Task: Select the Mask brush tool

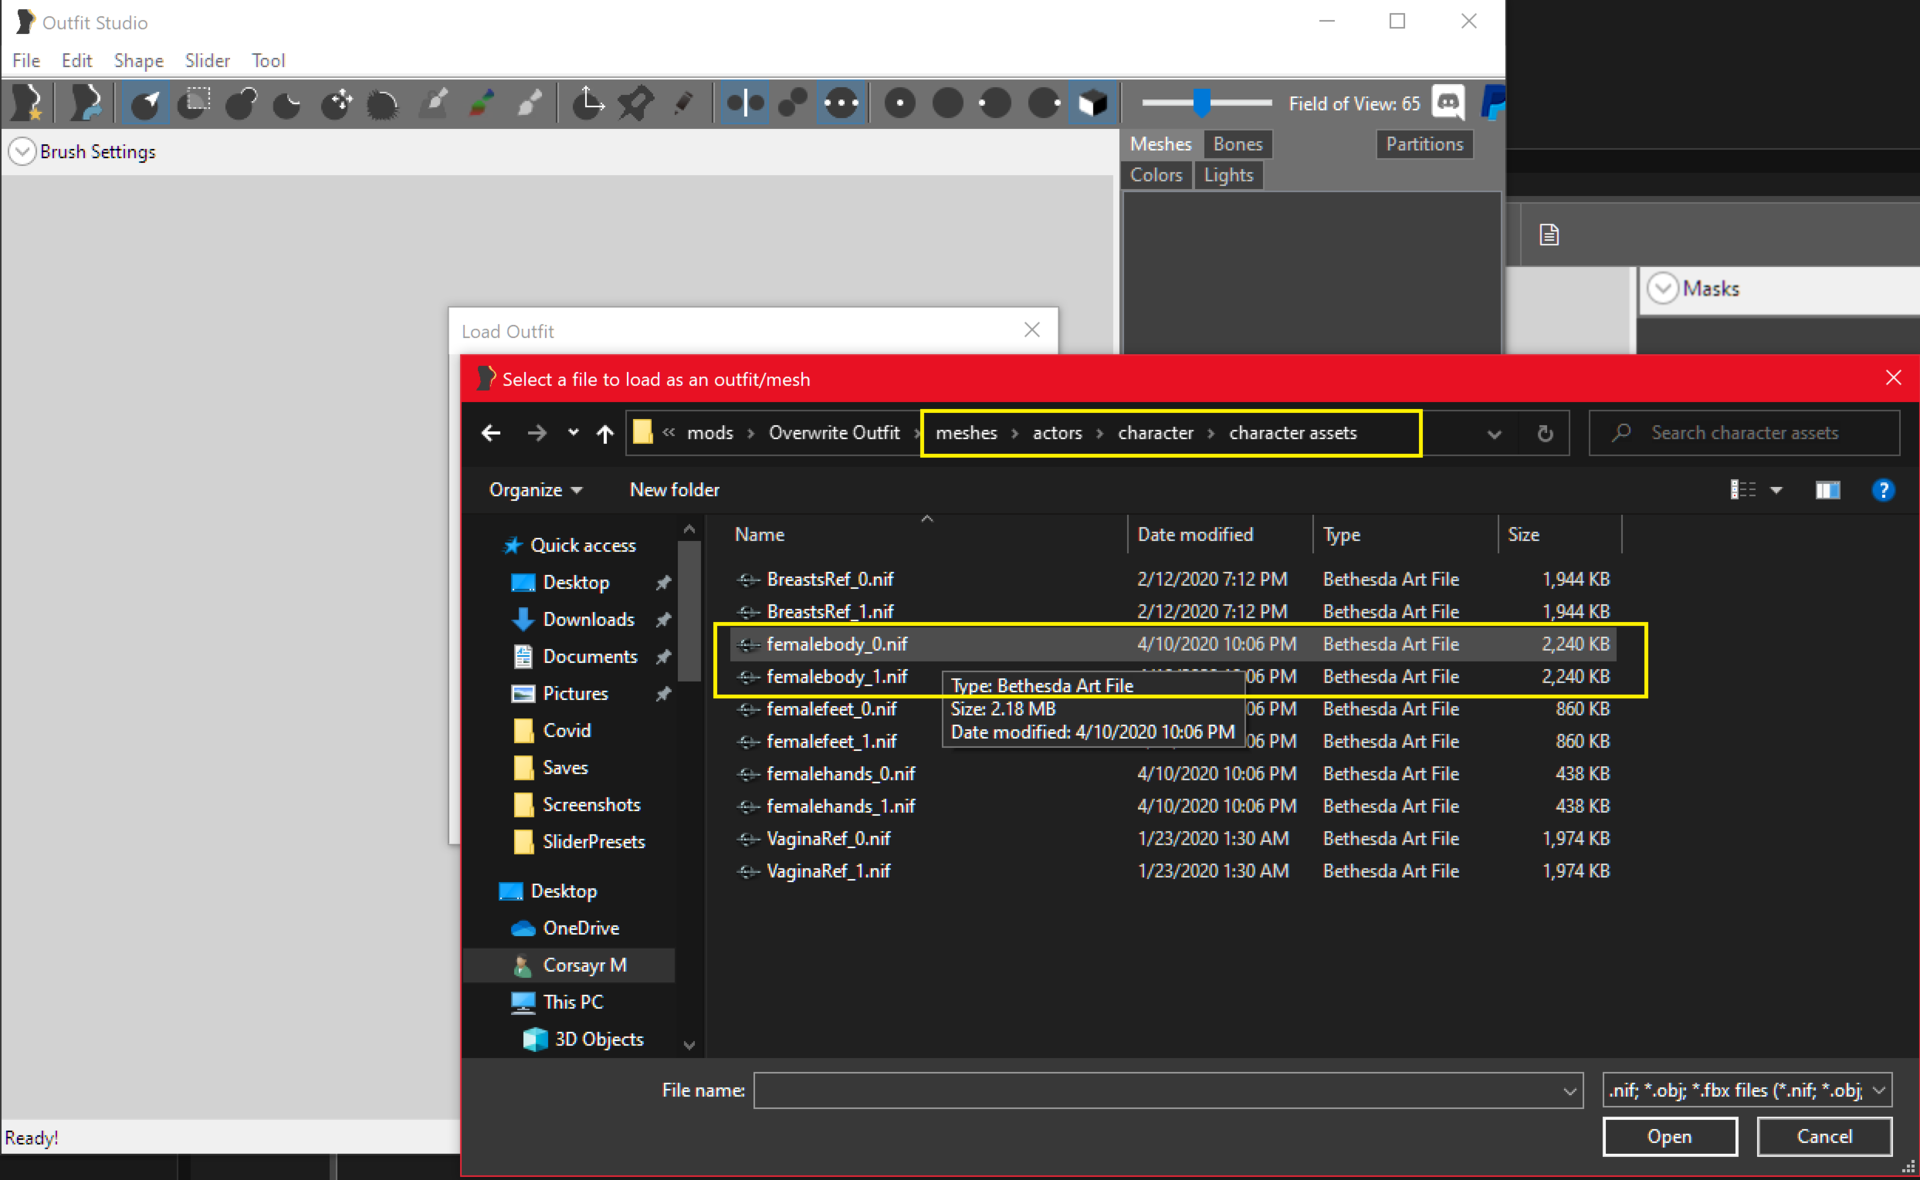Action: (x=194, y=103)
